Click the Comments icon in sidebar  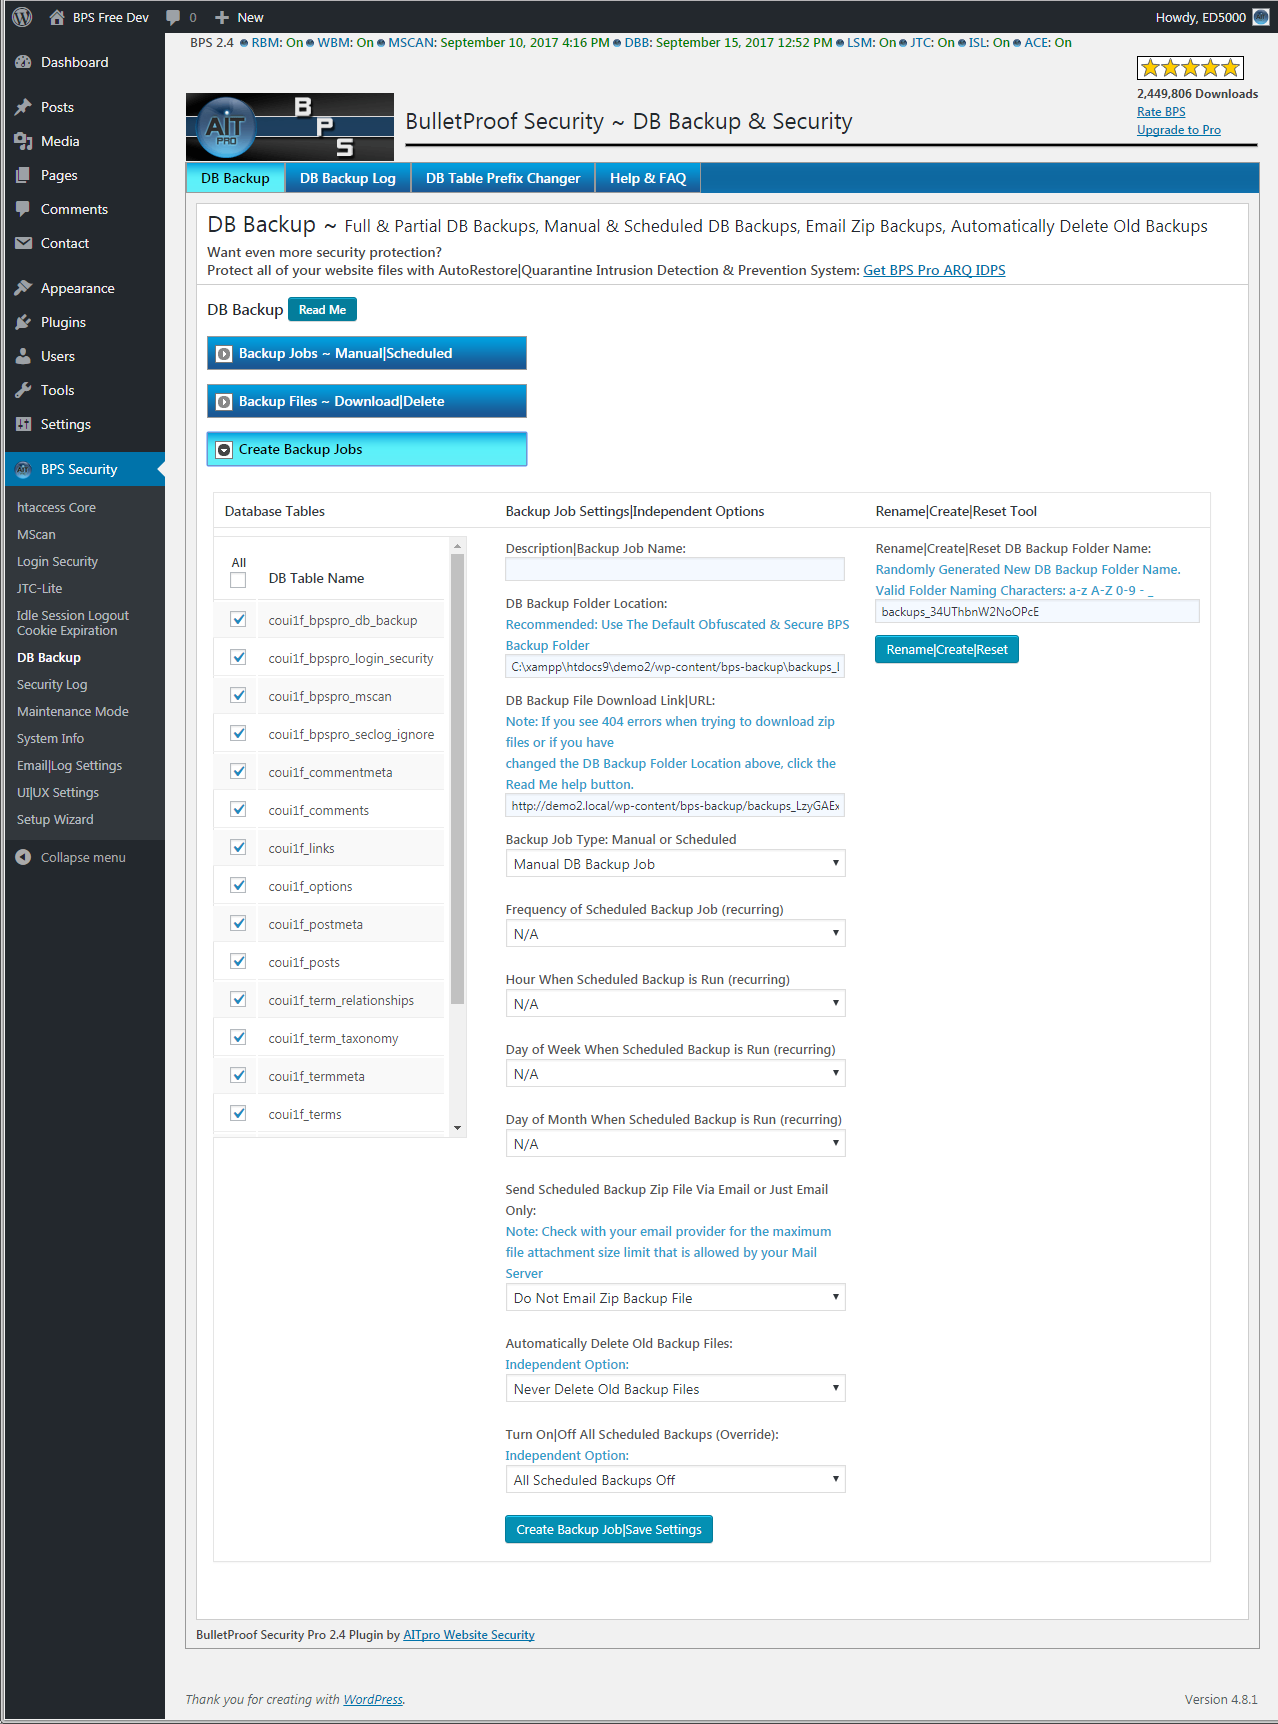point(24,209)
